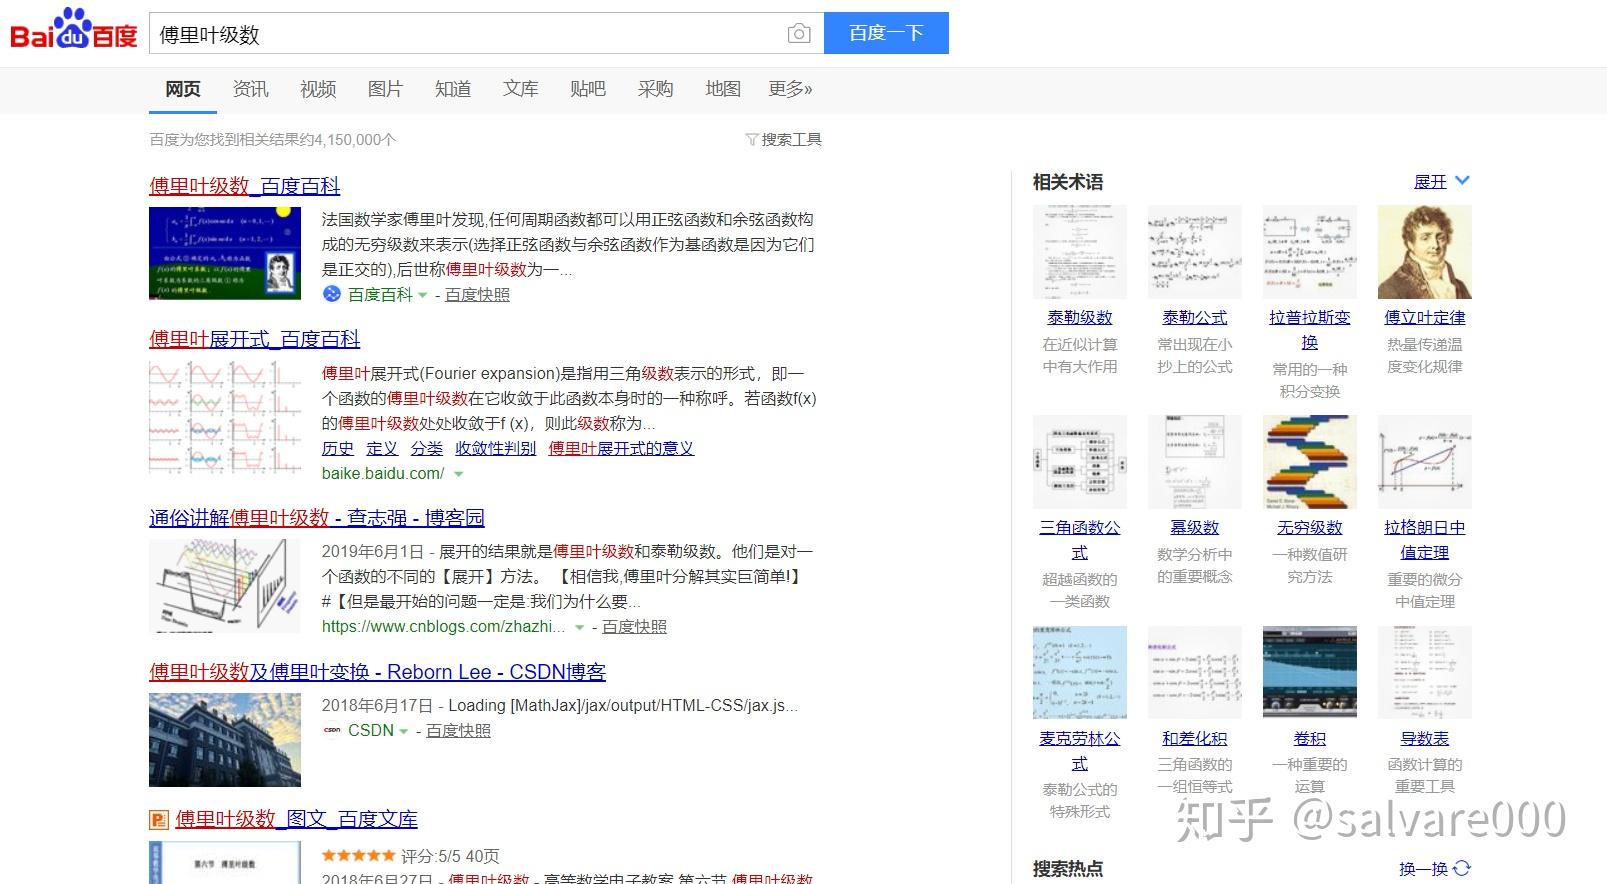Screen dimensions: 1607x884
Task: Click the 分类 sublink
Action: pyautogui.click(x=426, y=449)
